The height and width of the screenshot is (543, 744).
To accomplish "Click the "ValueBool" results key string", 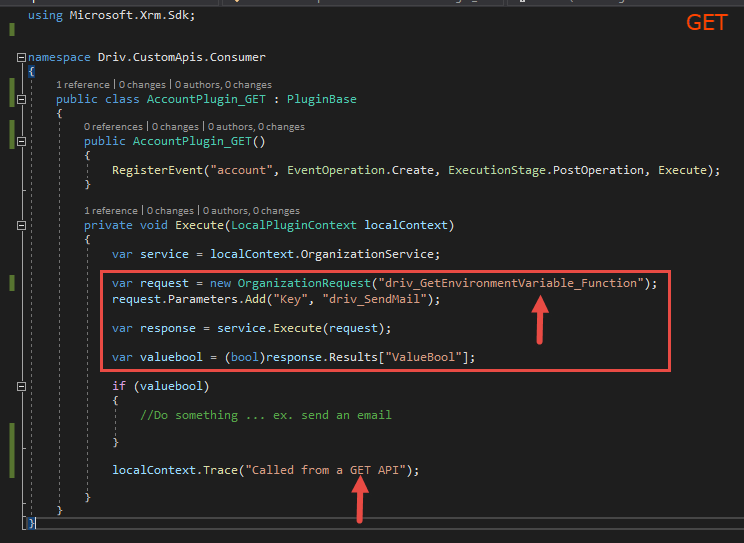I will [423, 357].
